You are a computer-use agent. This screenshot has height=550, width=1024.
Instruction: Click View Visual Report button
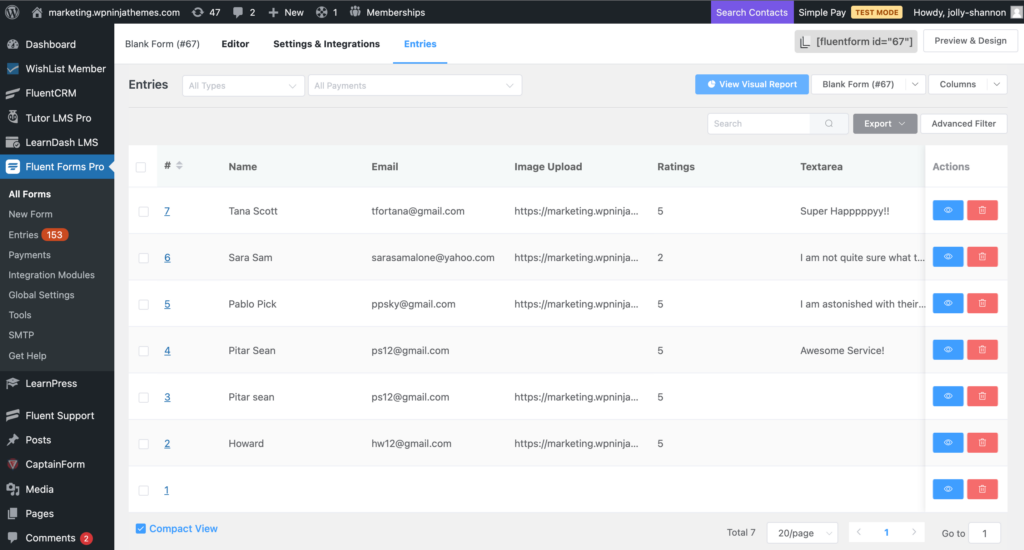coord(752,84)
